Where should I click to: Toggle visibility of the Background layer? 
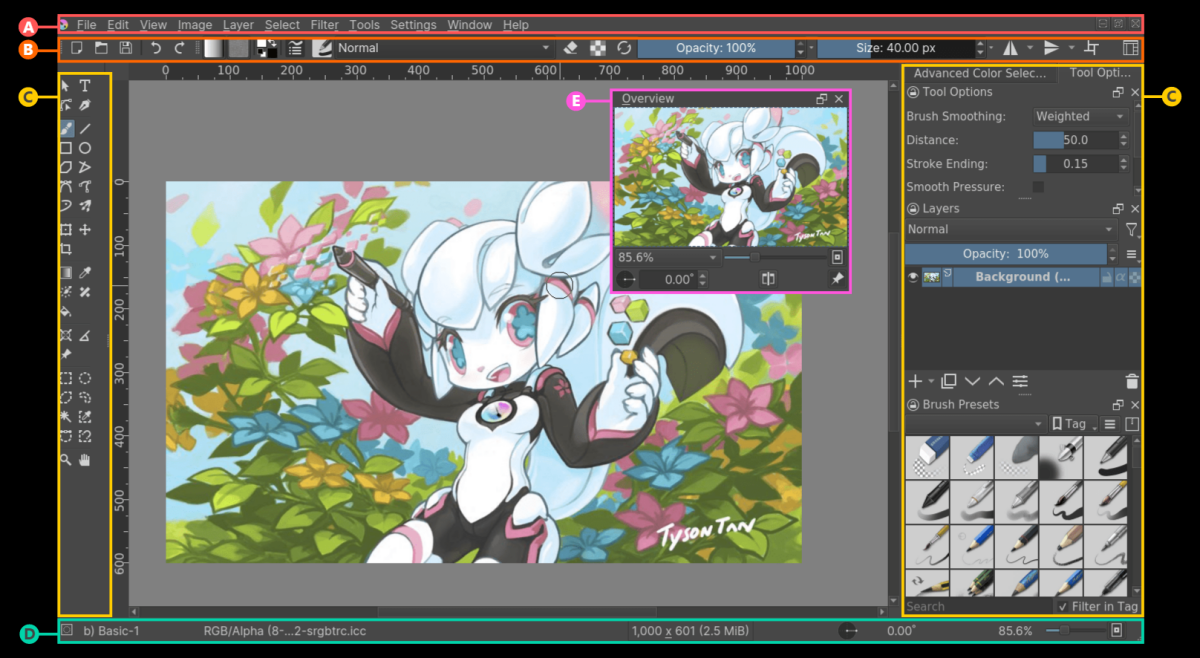913,277
